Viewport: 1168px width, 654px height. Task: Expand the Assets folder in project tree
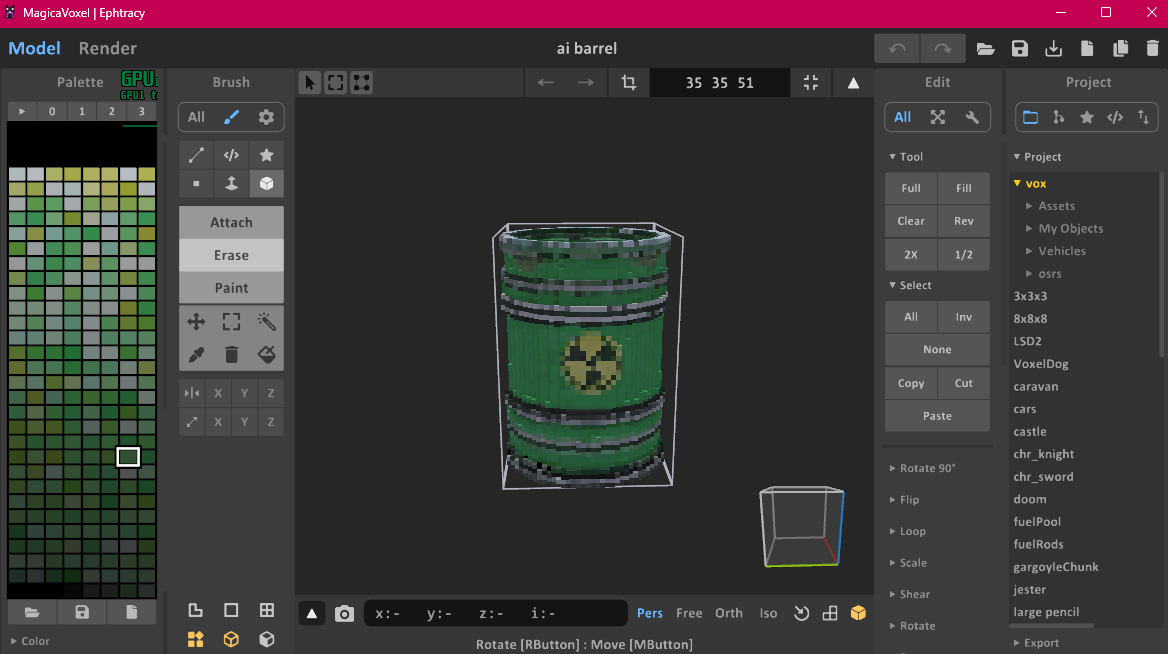click(x=1050, y=206)
